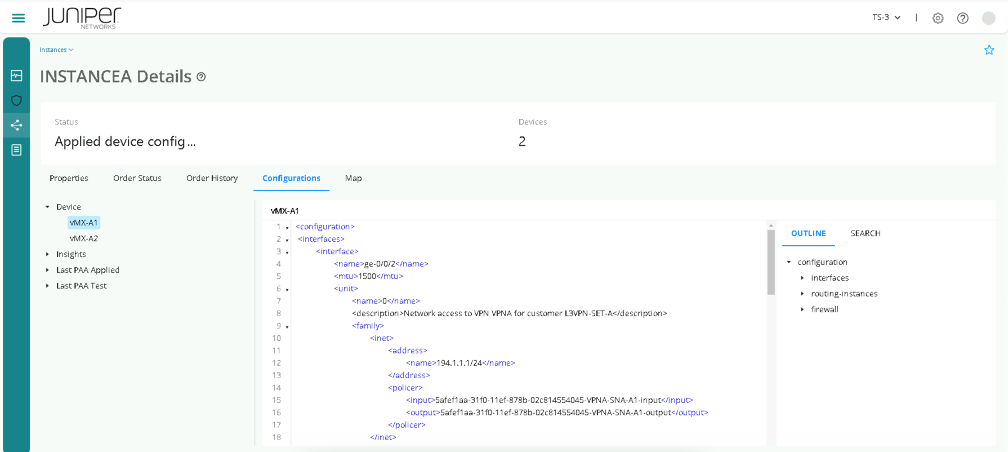Click the vMX-A1 editor title
Screen dimensions: 1008x452
pos(284,210)
